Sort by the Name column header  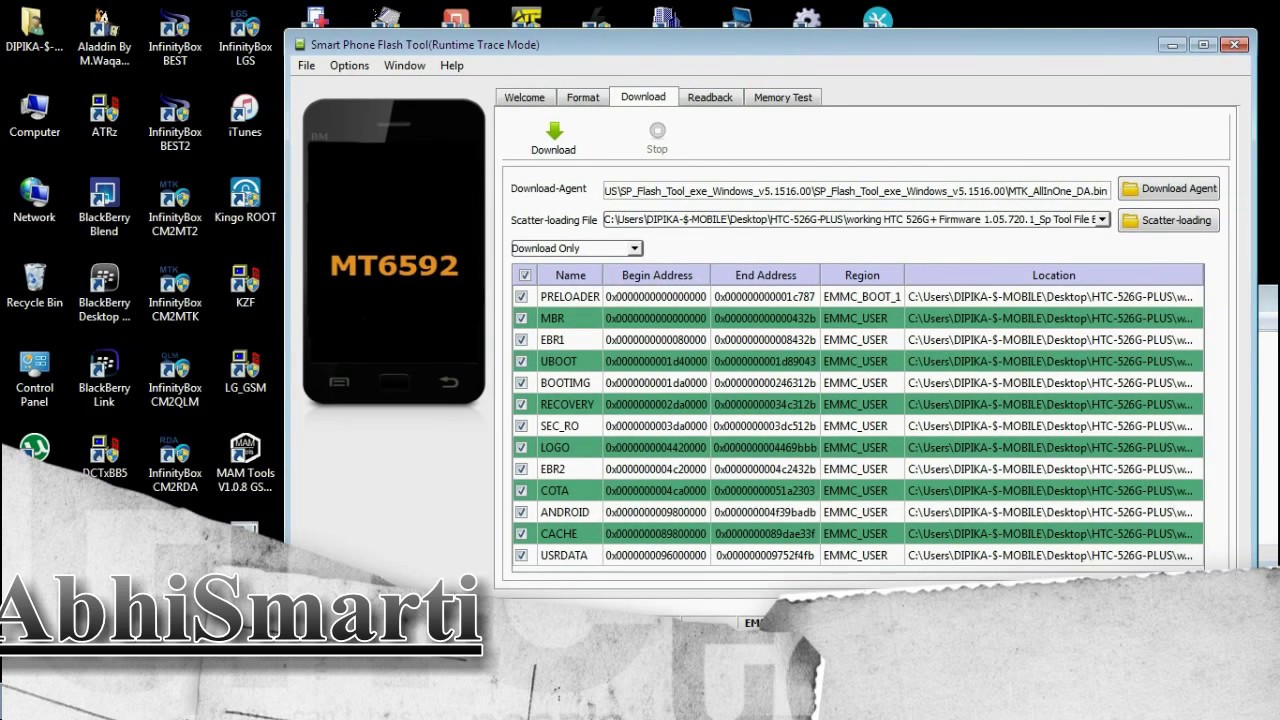(x=570, y=275)
